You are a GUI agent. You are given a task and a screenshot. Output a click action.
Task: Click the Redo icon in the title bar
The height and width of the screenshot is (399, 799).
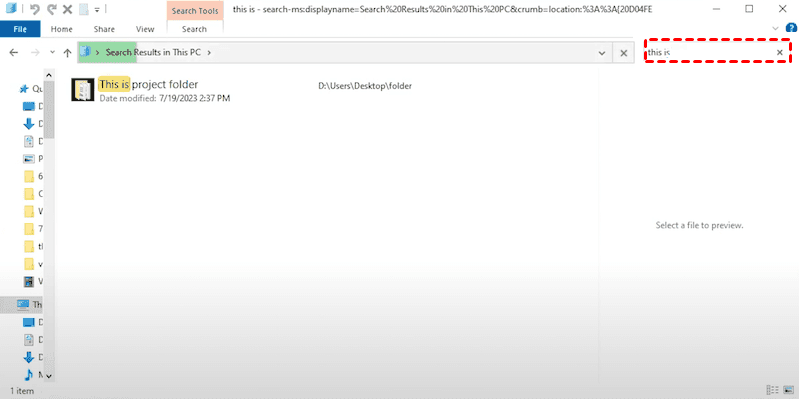point(51,9)
